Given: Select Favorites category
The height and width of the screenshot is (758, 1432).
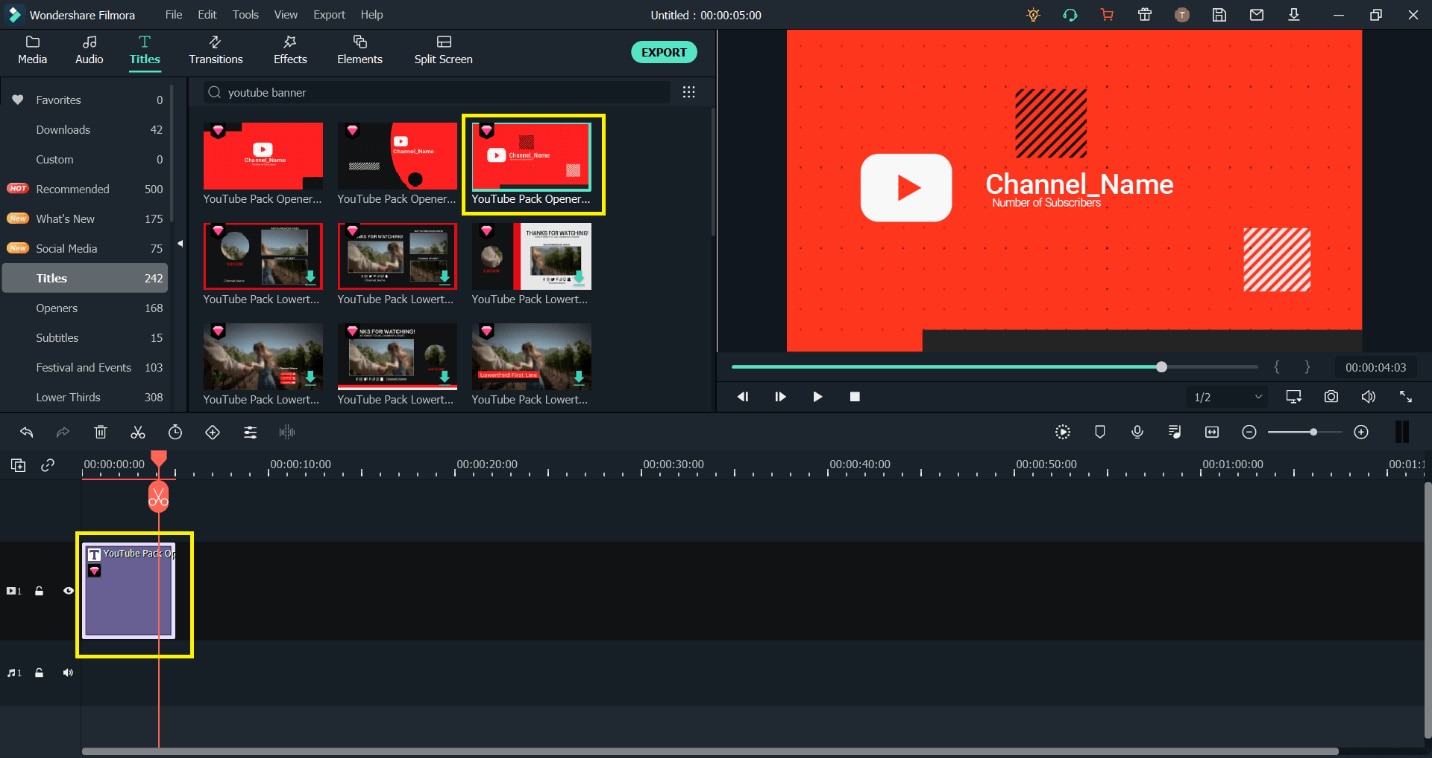Looking at the screenshot, I should [85, 100].
